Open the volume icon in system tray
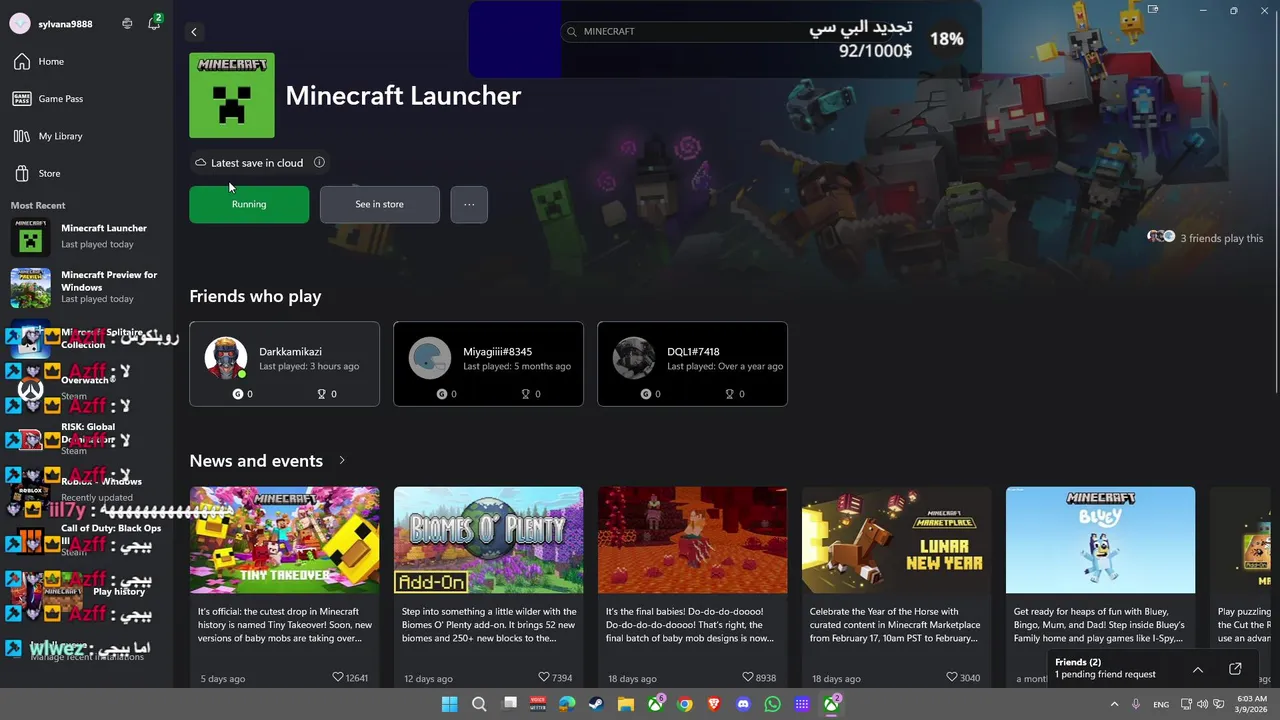This screenshot has width=1280, height=720. point(1204,704)
